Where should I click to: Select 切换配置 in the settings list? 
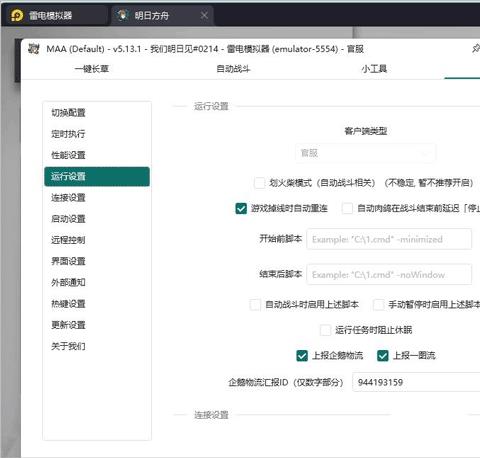coord(97,113)
